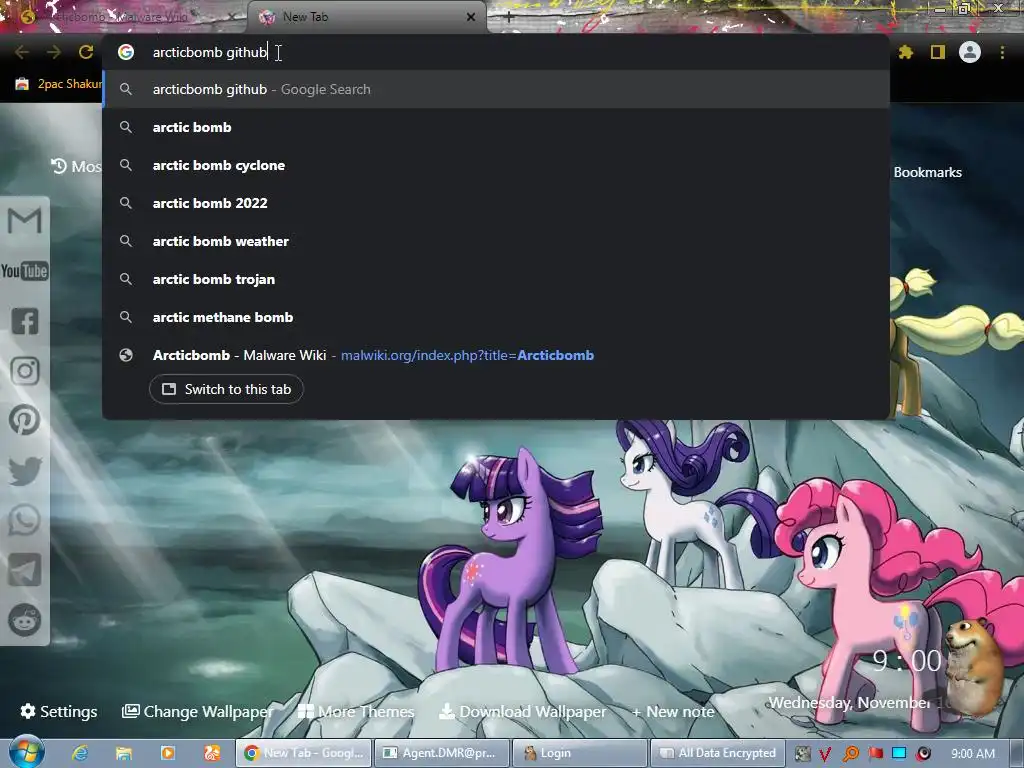Open the Extensions puzzle icon
The height and width of the screenshot is (768, 1024).
[x=906, y=52]
